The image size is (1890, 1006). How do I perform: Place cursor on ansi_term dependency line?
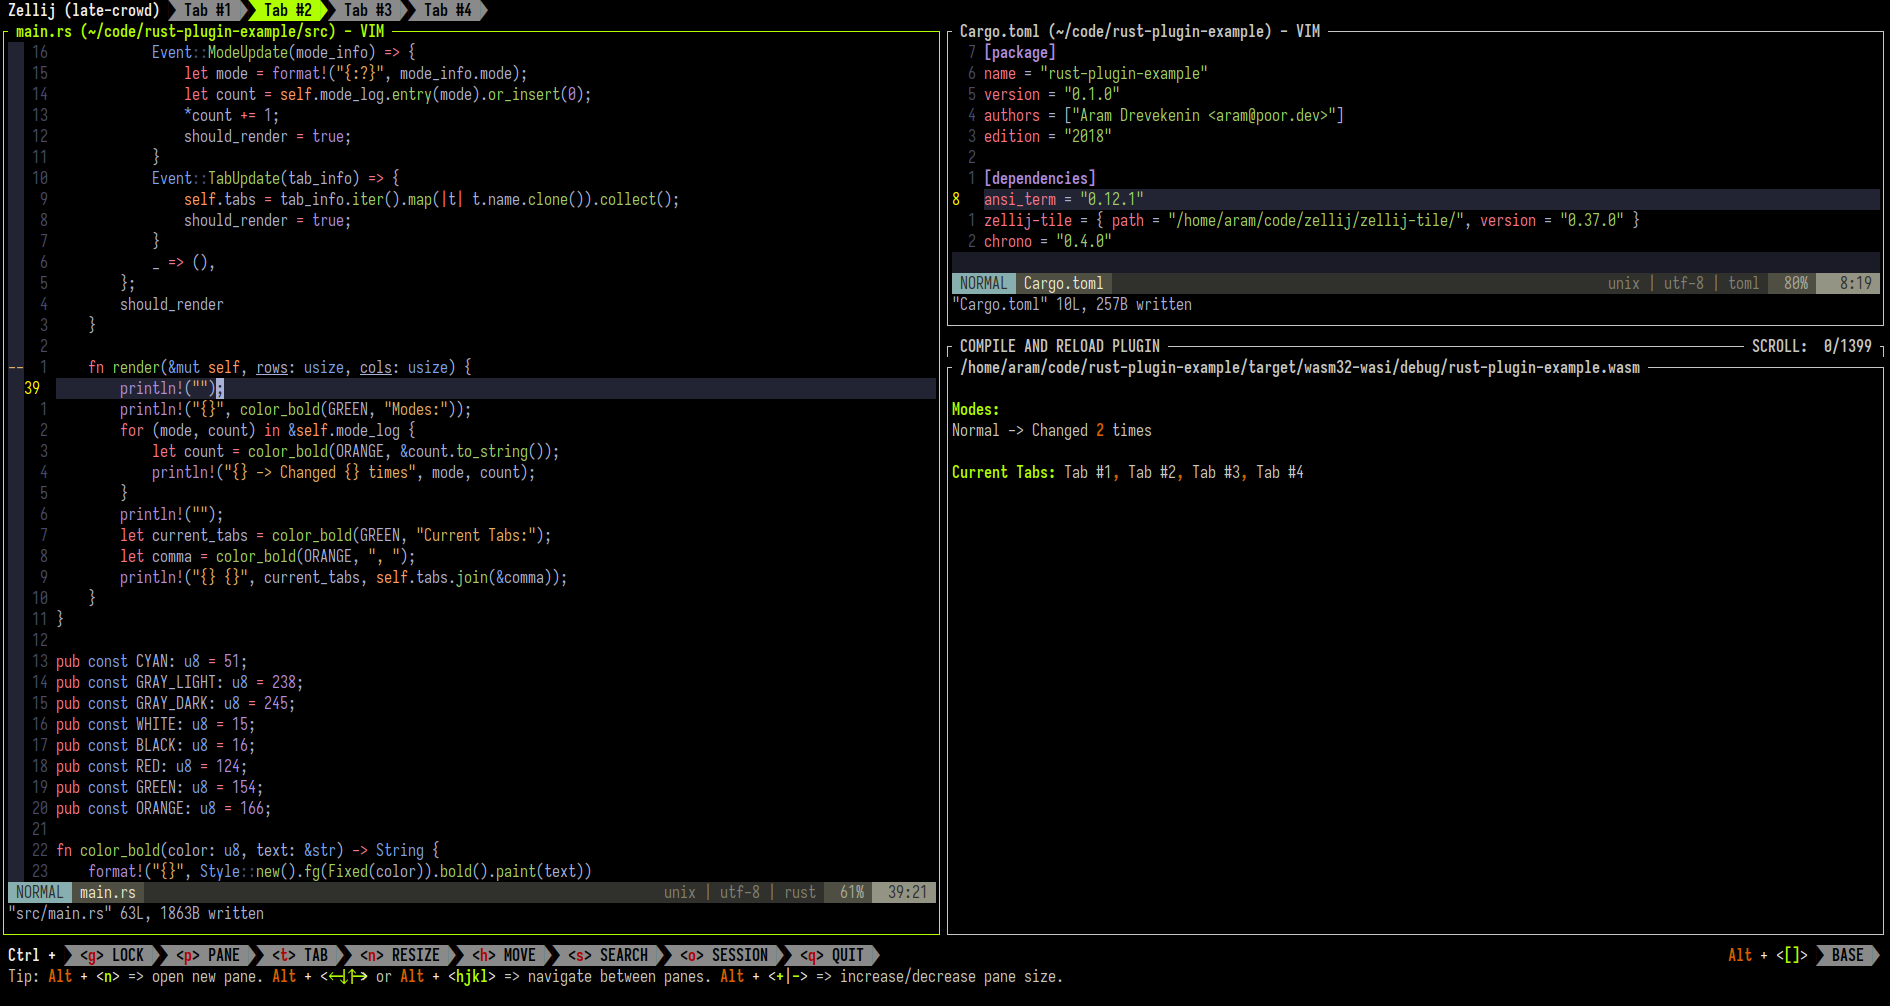point(1064,199)
